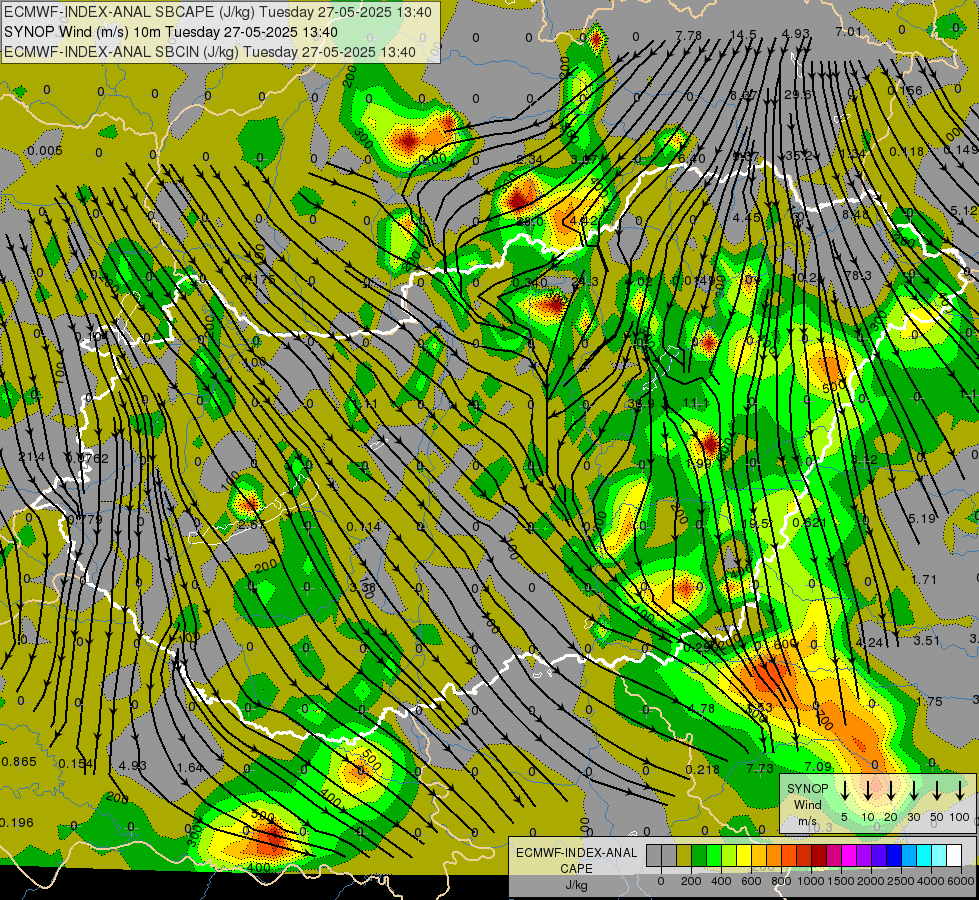This screenshot has width=979, height=900.
Task: Pick the olive swatch in CAPE legend
Action: (x=684, y=856)
